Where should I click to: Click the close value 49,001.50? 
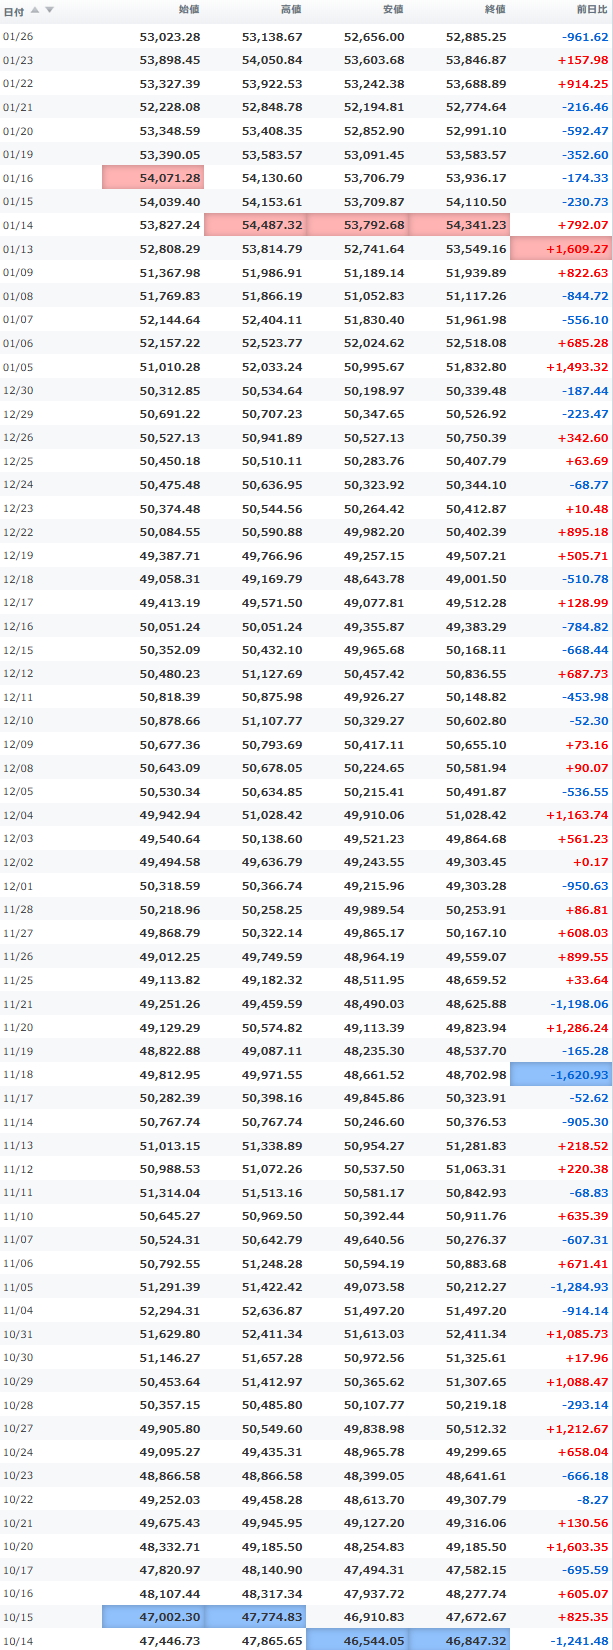476,579
